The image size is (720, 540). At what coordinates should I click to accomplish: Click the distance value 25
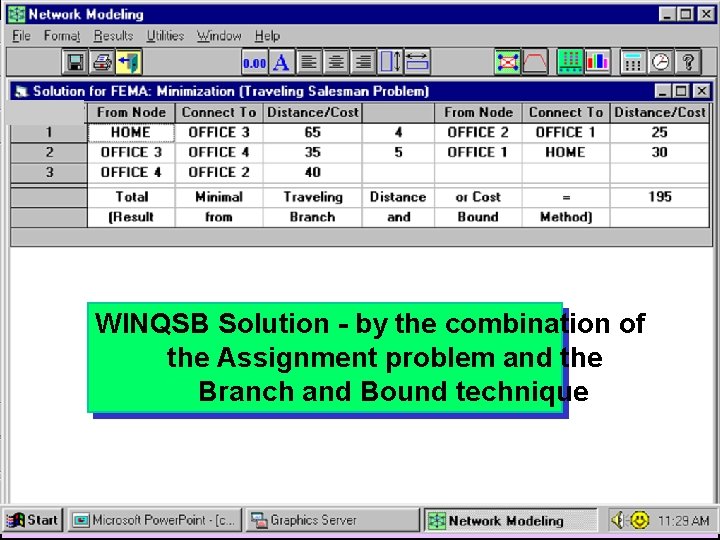tap(659, 132)
